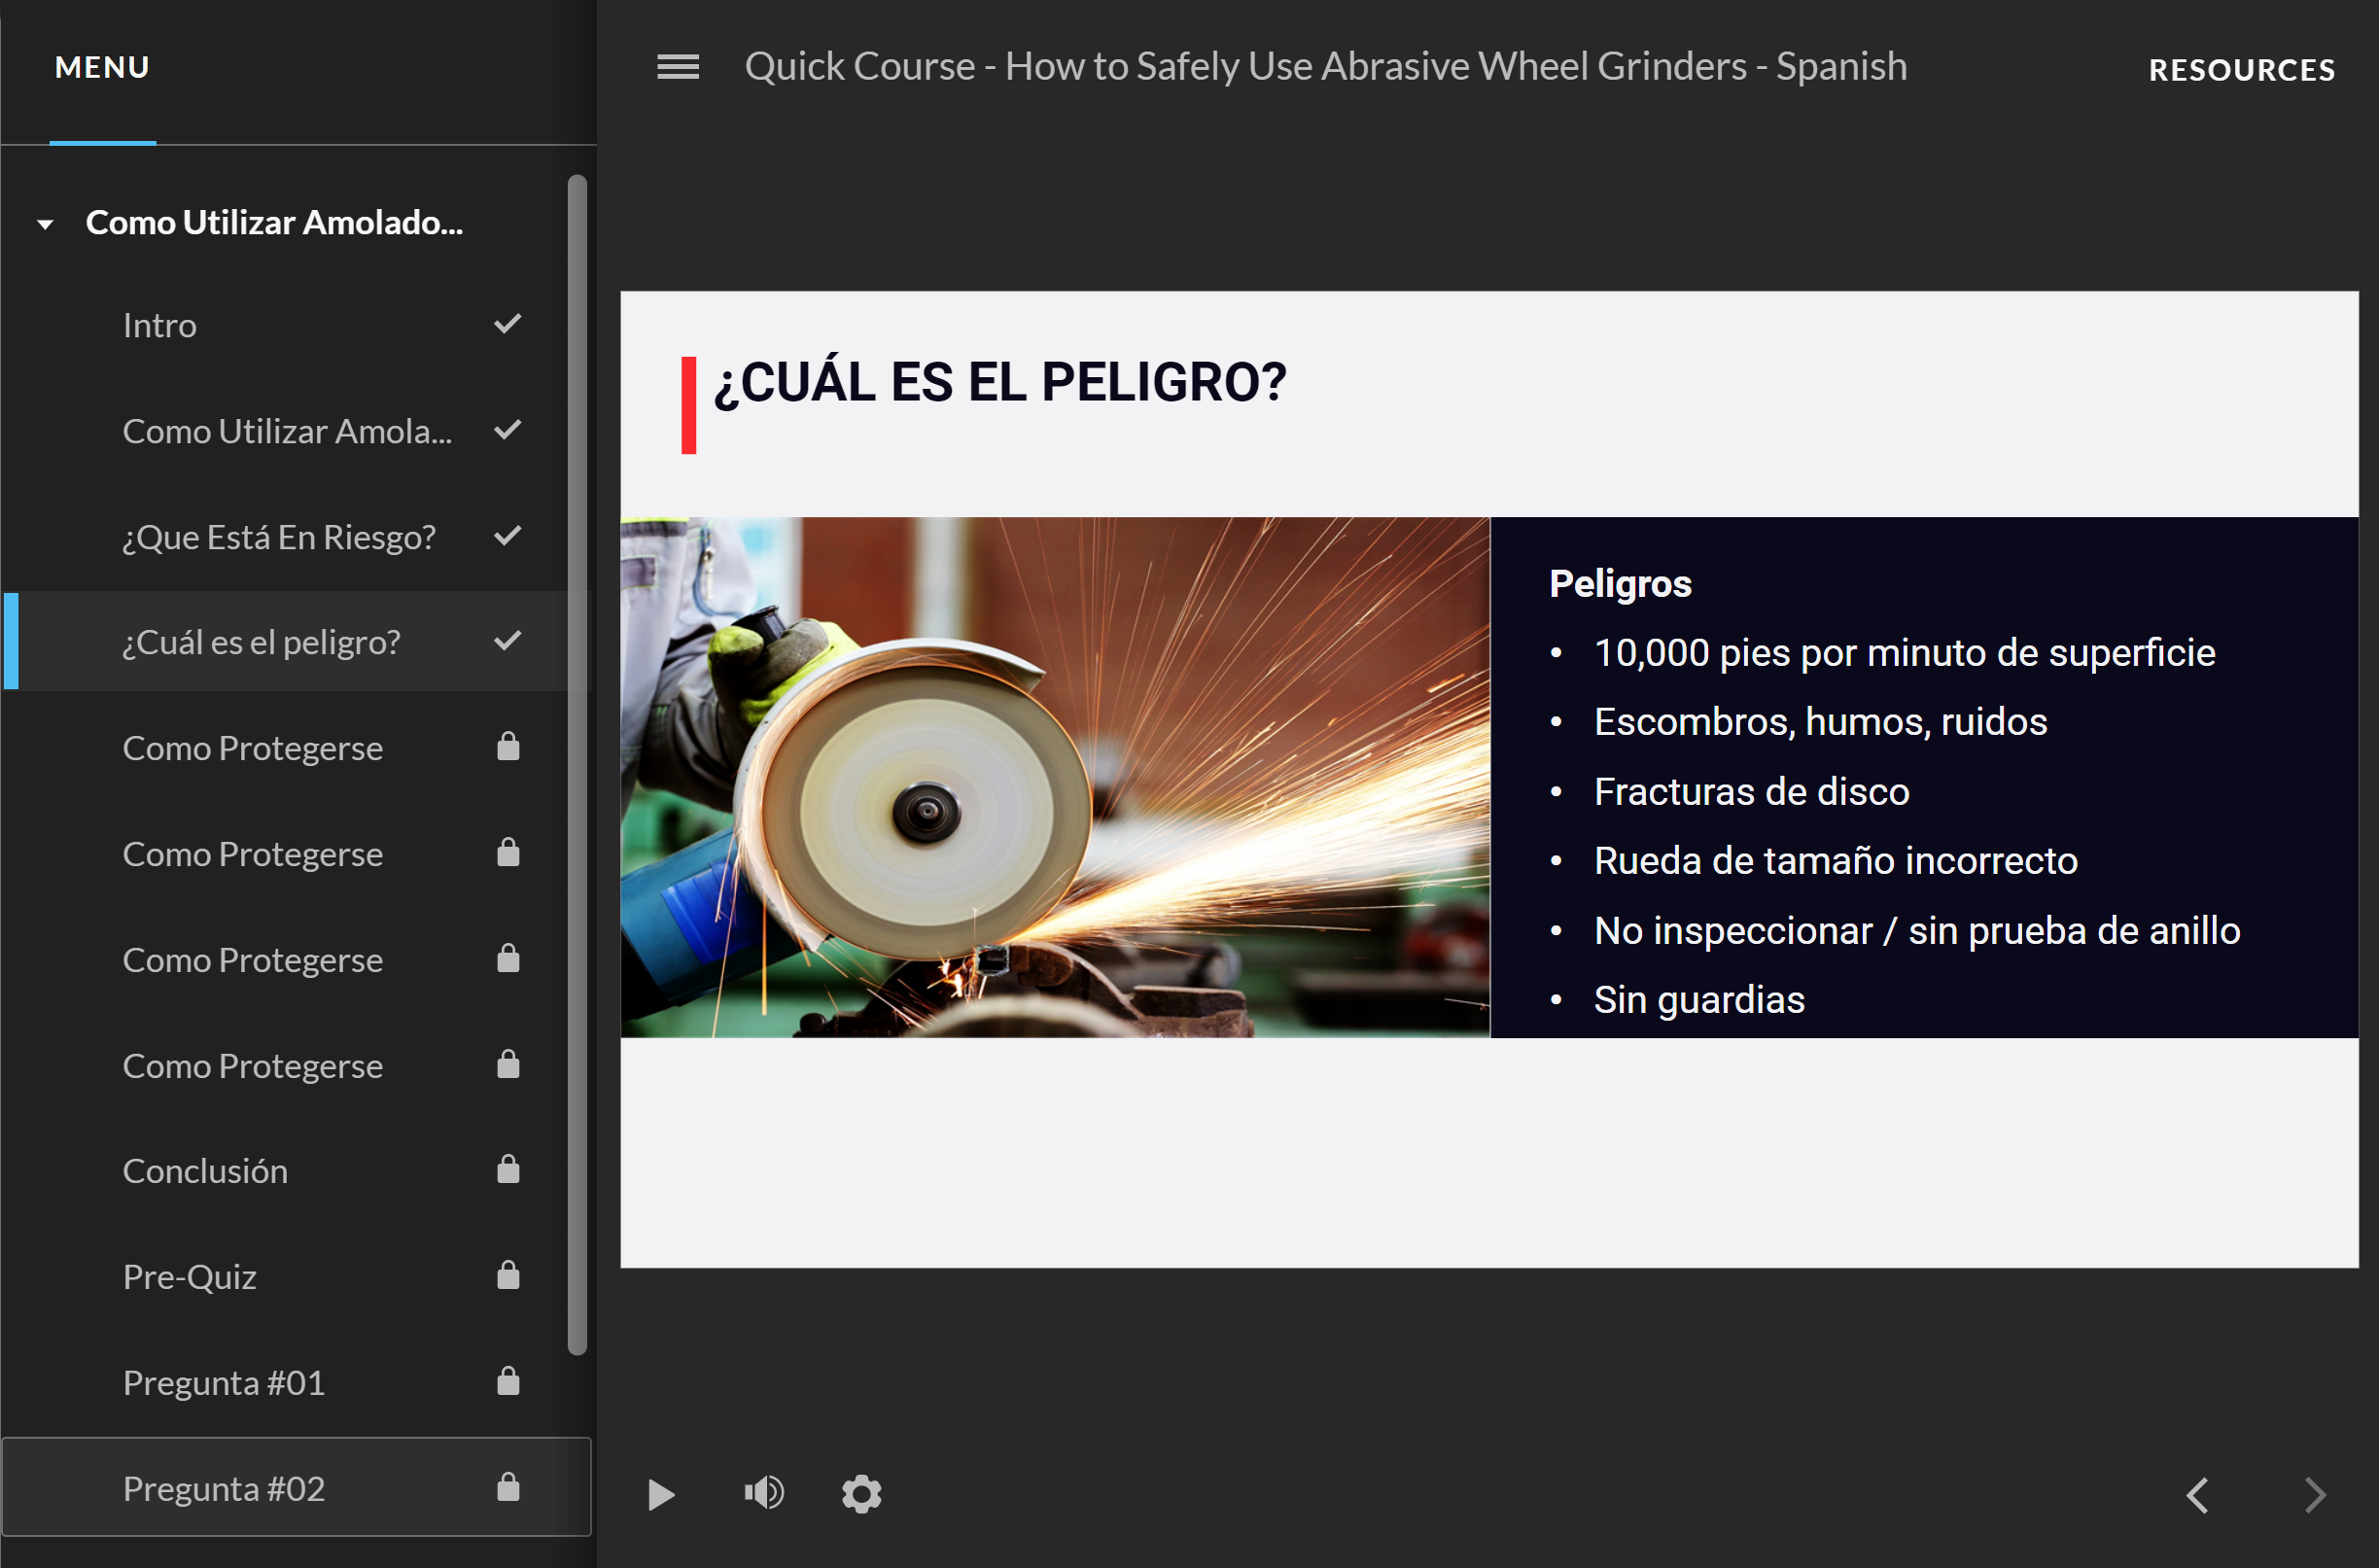Click checkmark beside Como Utilizar Amola...

pos(508,430)
